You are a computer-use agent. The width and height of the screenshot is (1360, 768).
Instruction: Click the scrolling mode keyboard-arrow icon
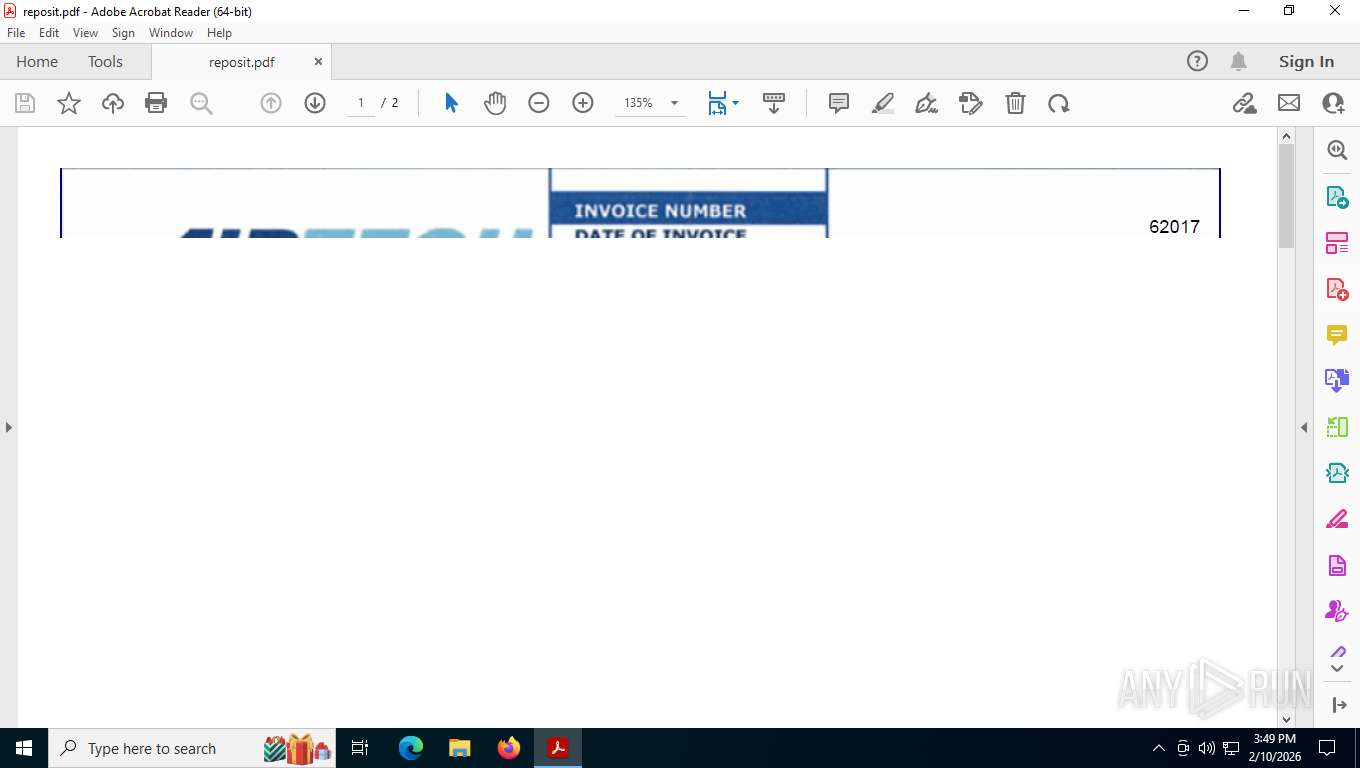pyautogui.click(x=774, y=103)
